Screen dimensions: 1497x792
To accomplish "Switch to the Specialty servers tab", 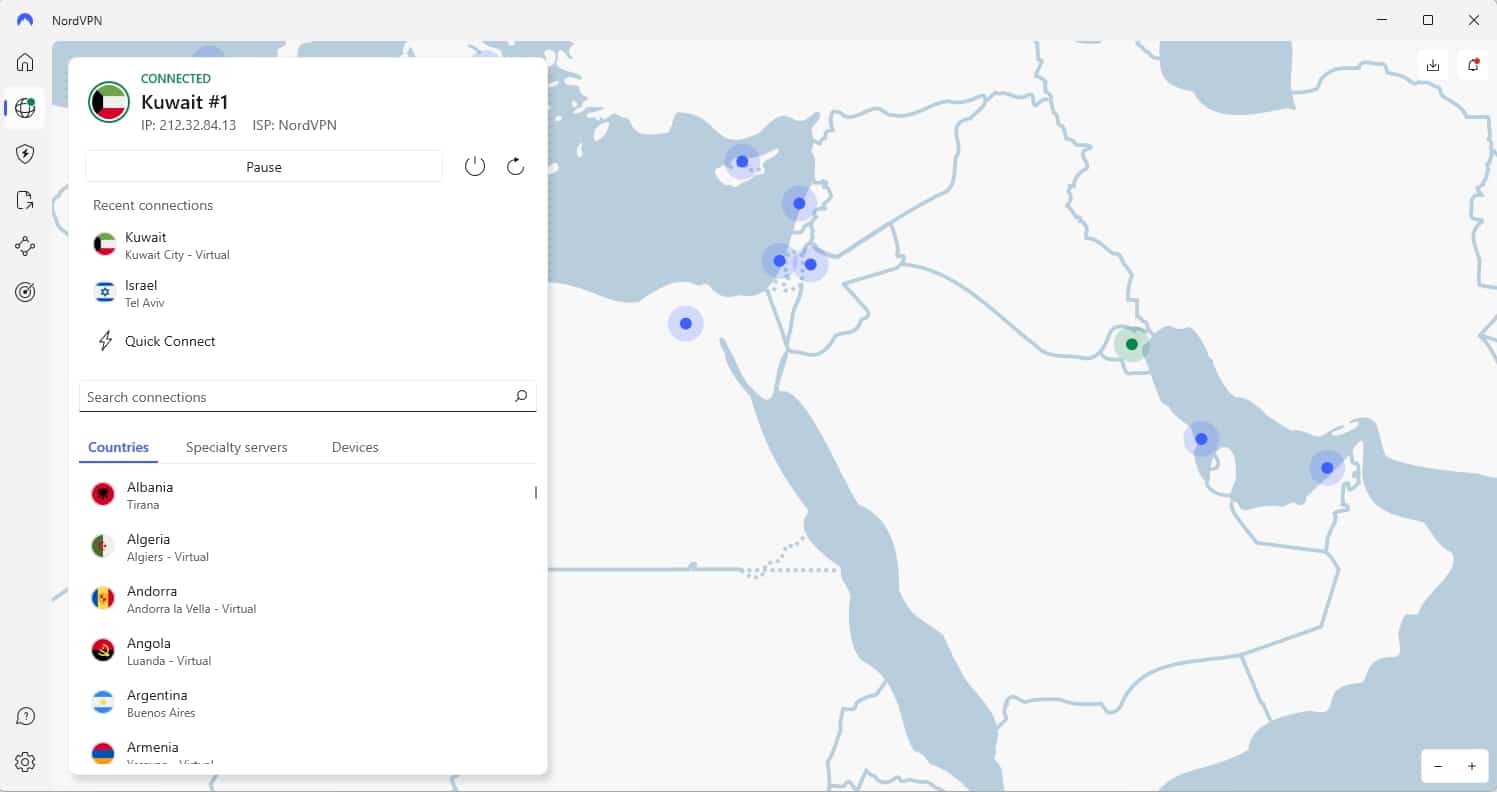I will pyautogui.click(x=237, y=447).
